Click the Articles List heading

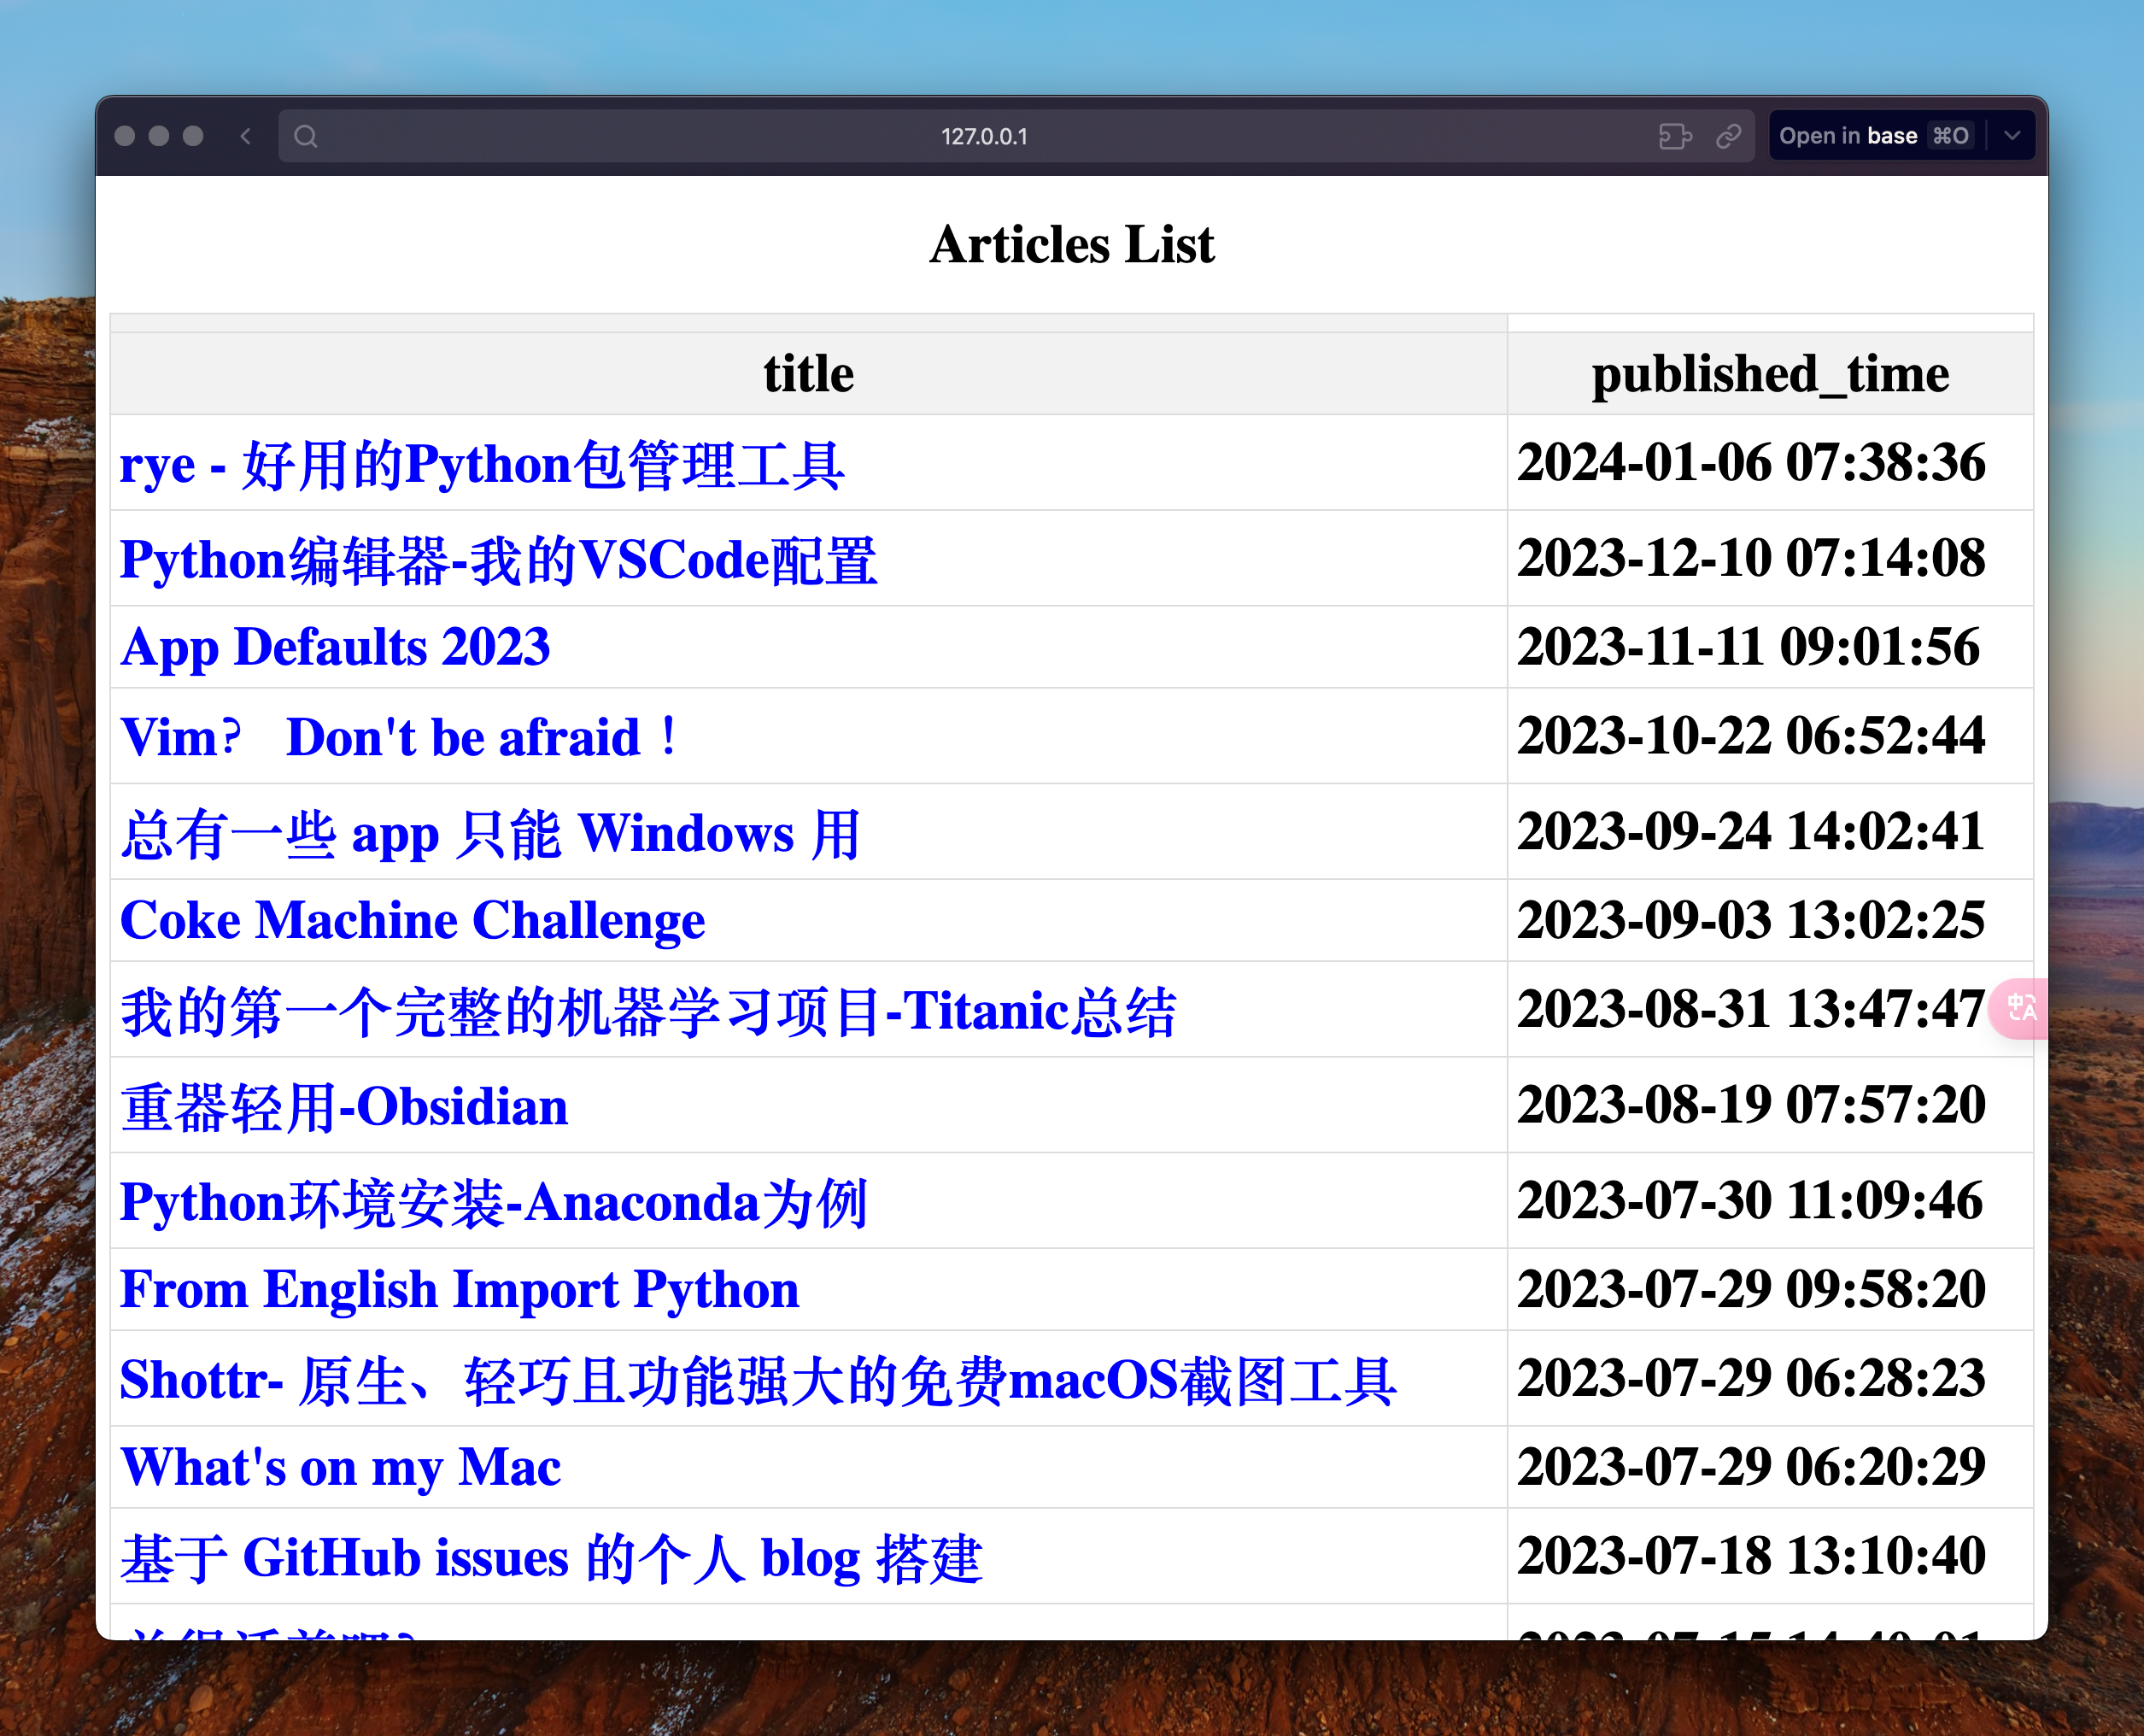[1072, 244]
